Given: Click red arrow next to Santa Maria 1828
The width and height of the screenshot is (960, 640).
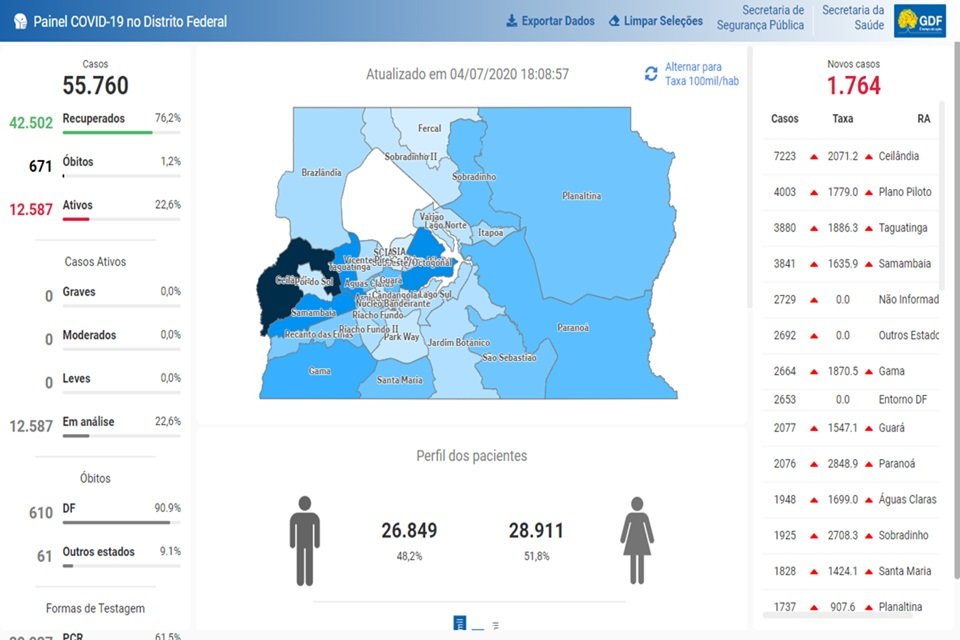Looking at the screenshot, I should [x=814, y=572].
